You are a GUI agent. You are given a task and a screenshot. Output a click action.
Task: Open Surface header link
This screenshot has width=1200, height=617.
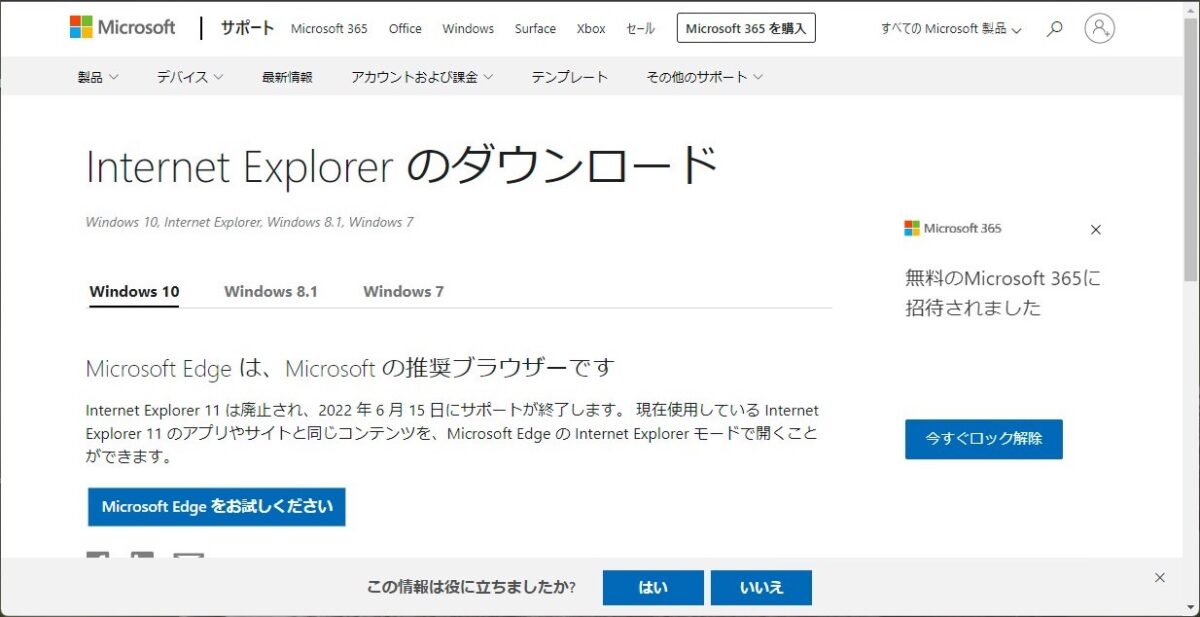tap(535, 29)
